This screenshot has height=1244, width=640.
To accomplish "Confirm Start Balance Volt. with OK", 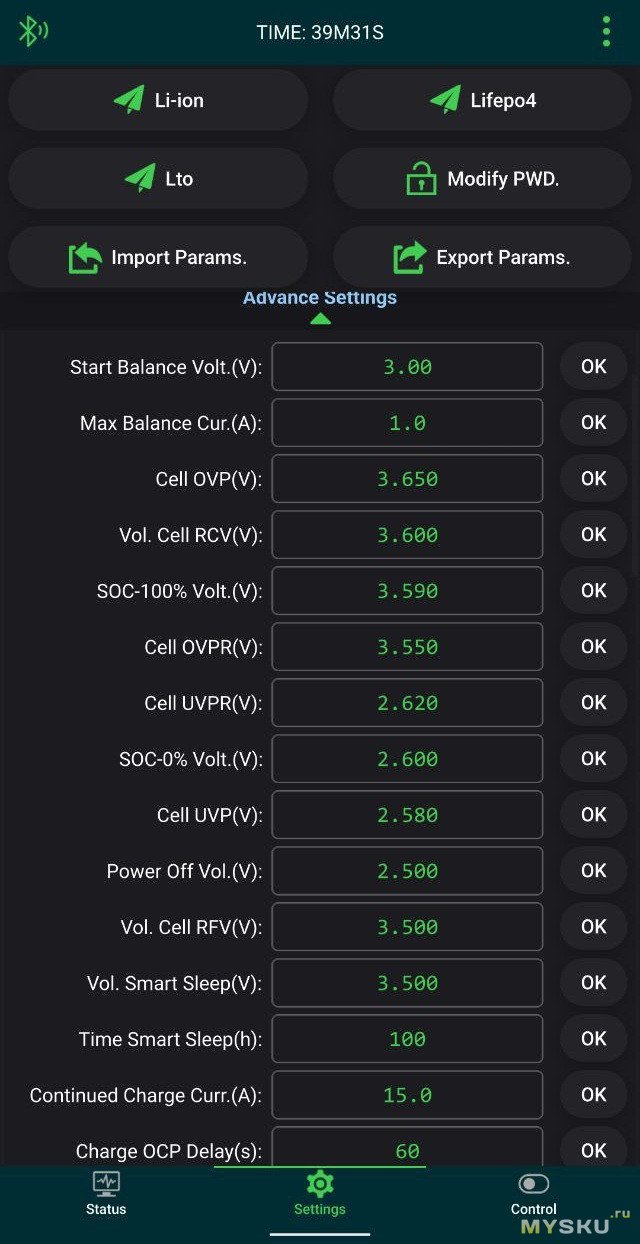I will click(x=593, y=366).
